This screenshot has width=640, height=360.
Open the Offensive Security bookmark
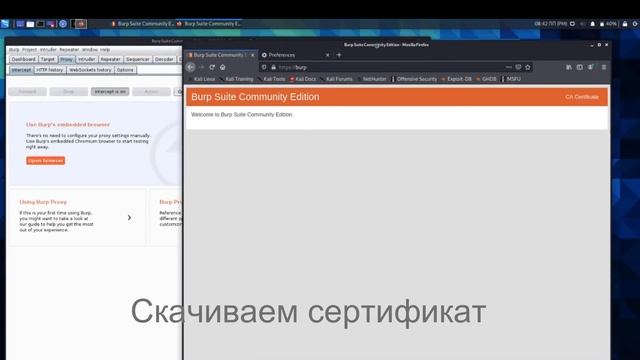[414, 79]
